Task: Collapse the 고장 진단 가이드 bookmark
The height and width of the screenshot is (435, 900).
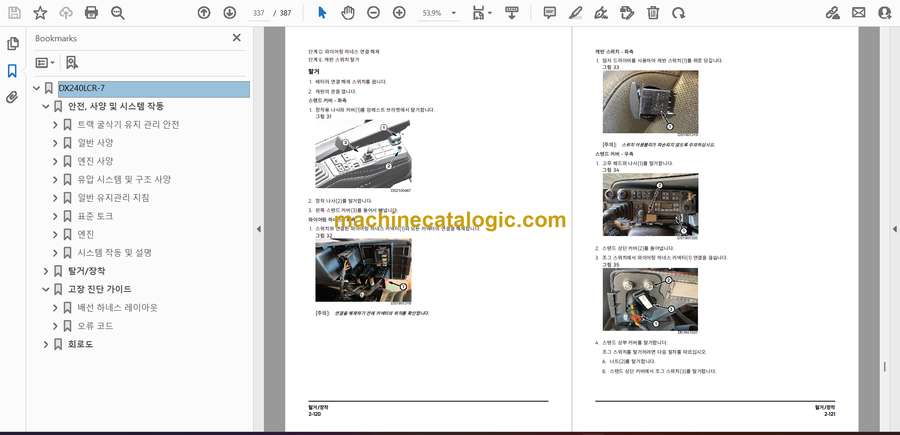Action: click(x=45, y=289)
